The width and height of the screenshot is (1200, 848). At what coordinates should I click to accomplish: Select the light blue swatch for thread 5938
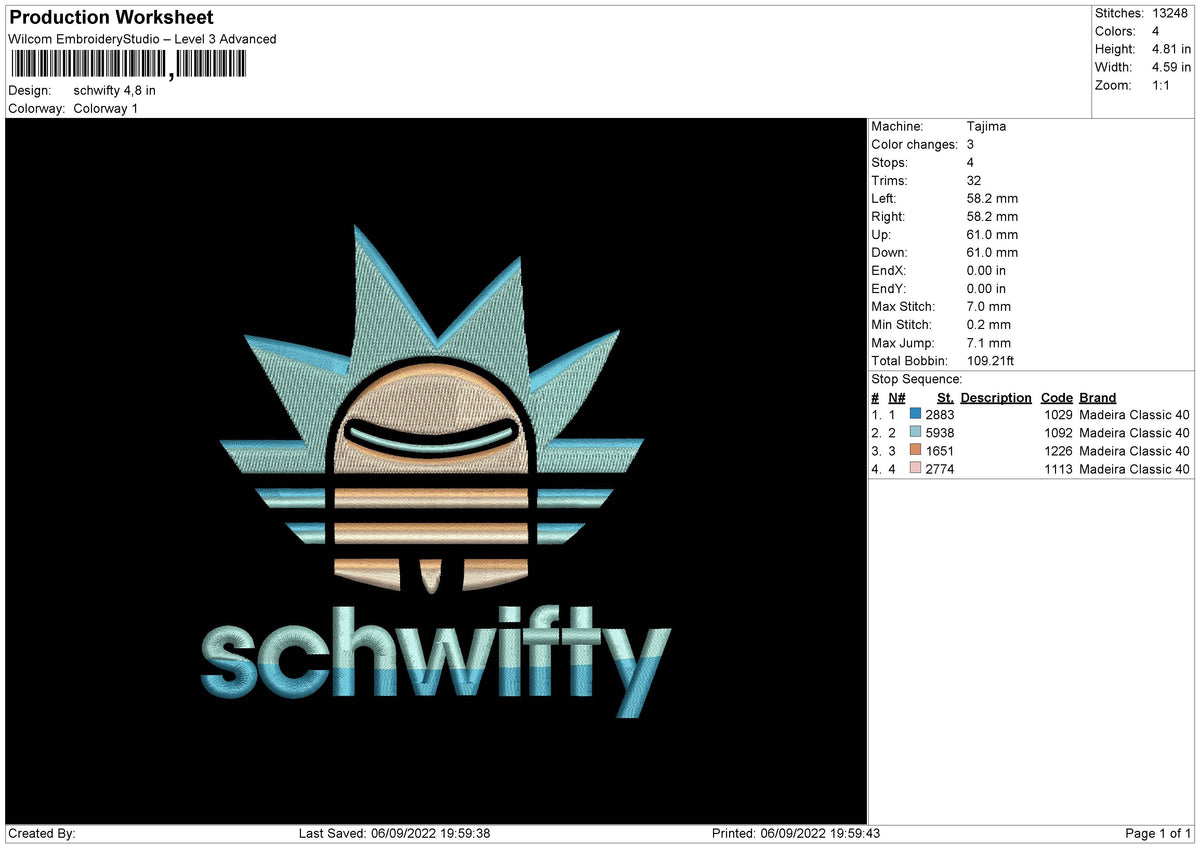coord(913,432)
